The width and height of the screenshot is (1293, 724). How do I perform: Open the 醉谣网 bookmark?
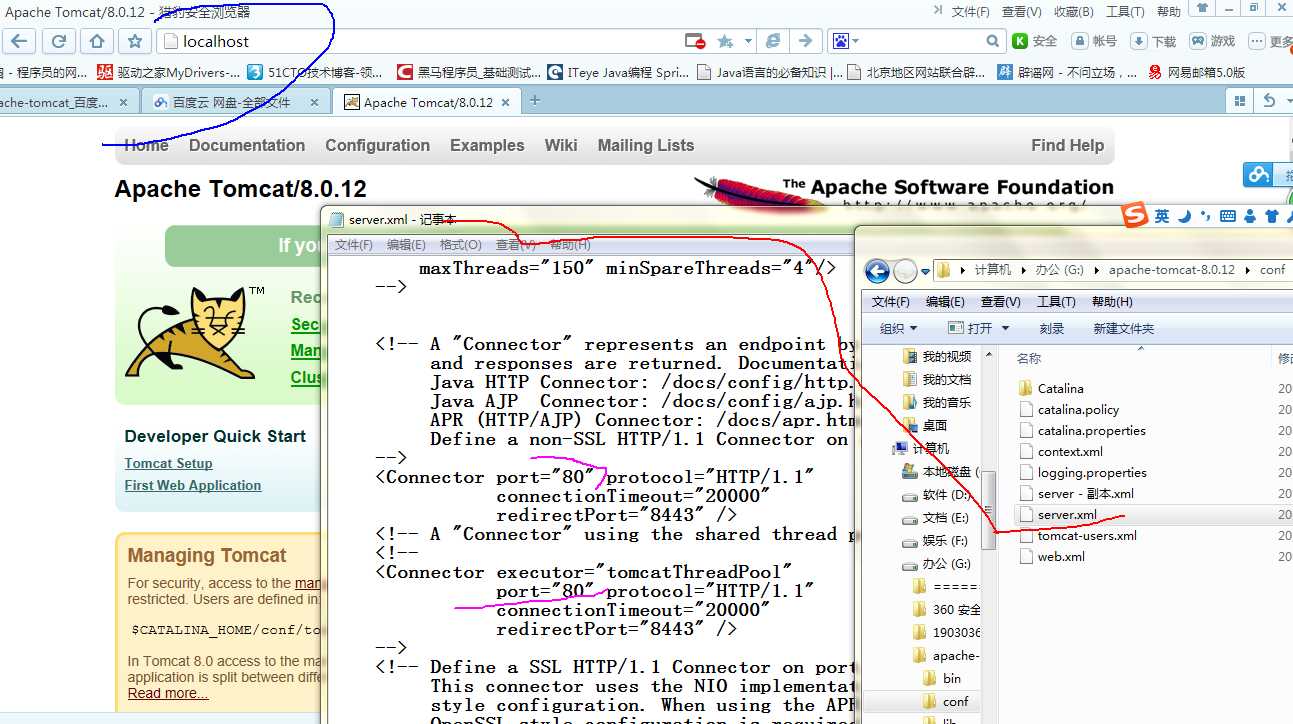1067,72
